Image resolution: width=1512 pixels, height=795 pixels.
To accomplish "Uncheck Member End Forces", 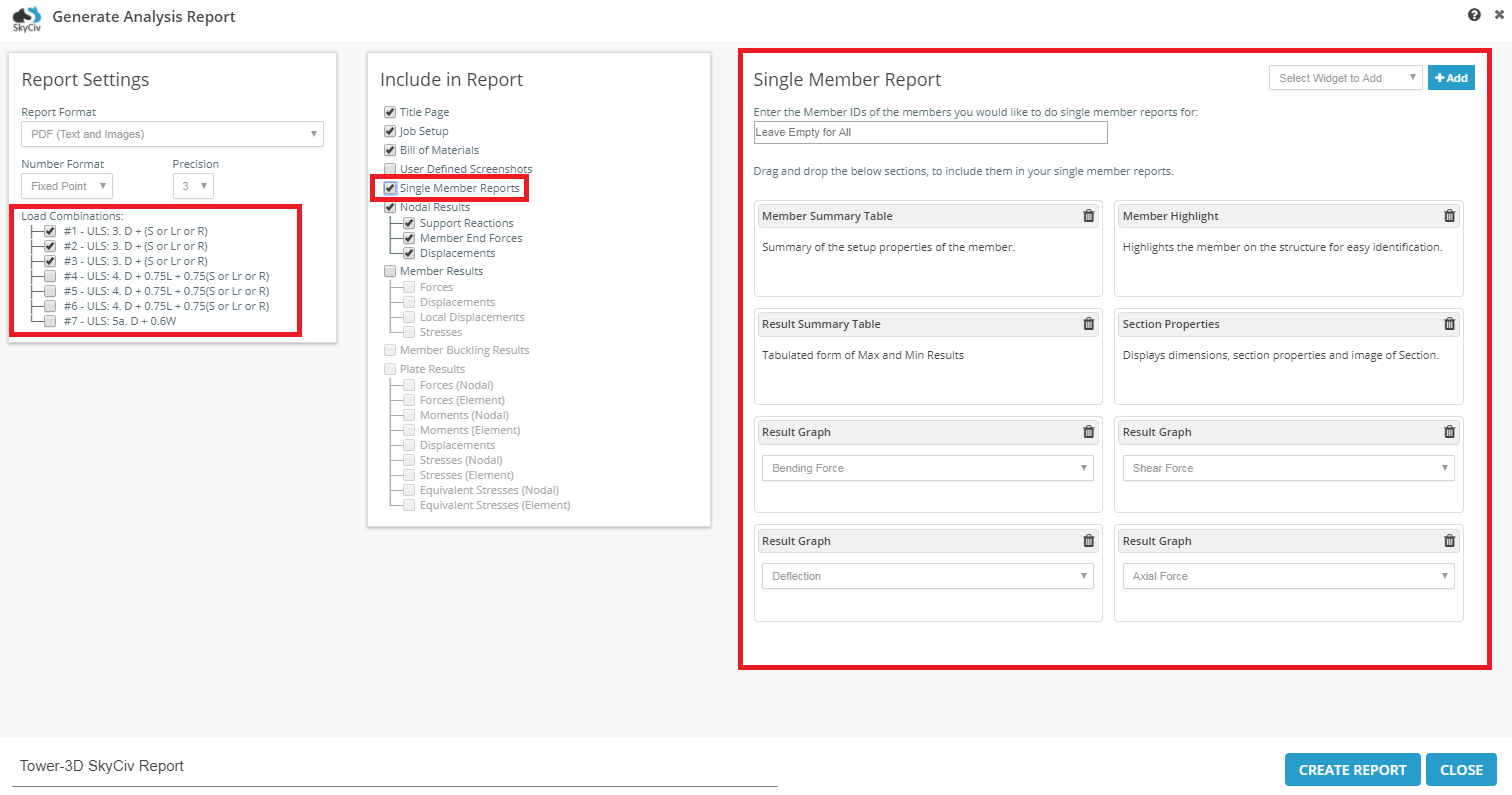I will pyautogui.click(x=409, y=238).
